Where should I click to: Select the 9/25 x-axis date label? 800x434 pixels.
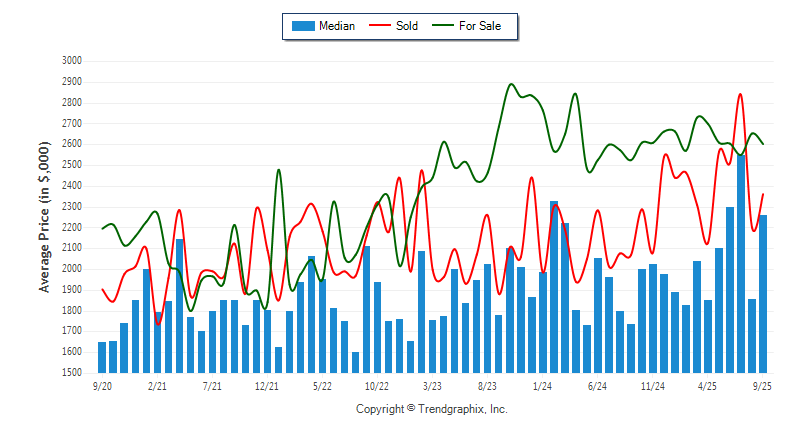762,384
